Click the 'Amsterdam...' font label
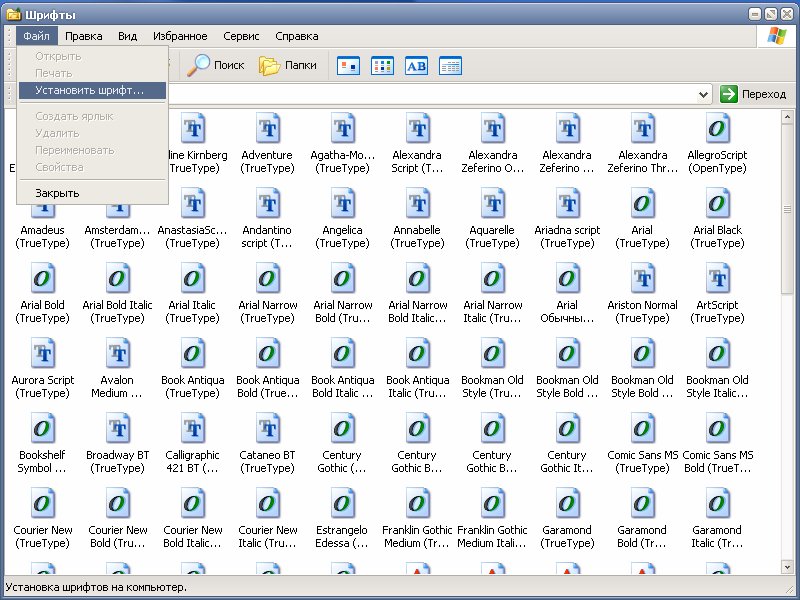Viewport: 800px width, 600px height. 117,237
